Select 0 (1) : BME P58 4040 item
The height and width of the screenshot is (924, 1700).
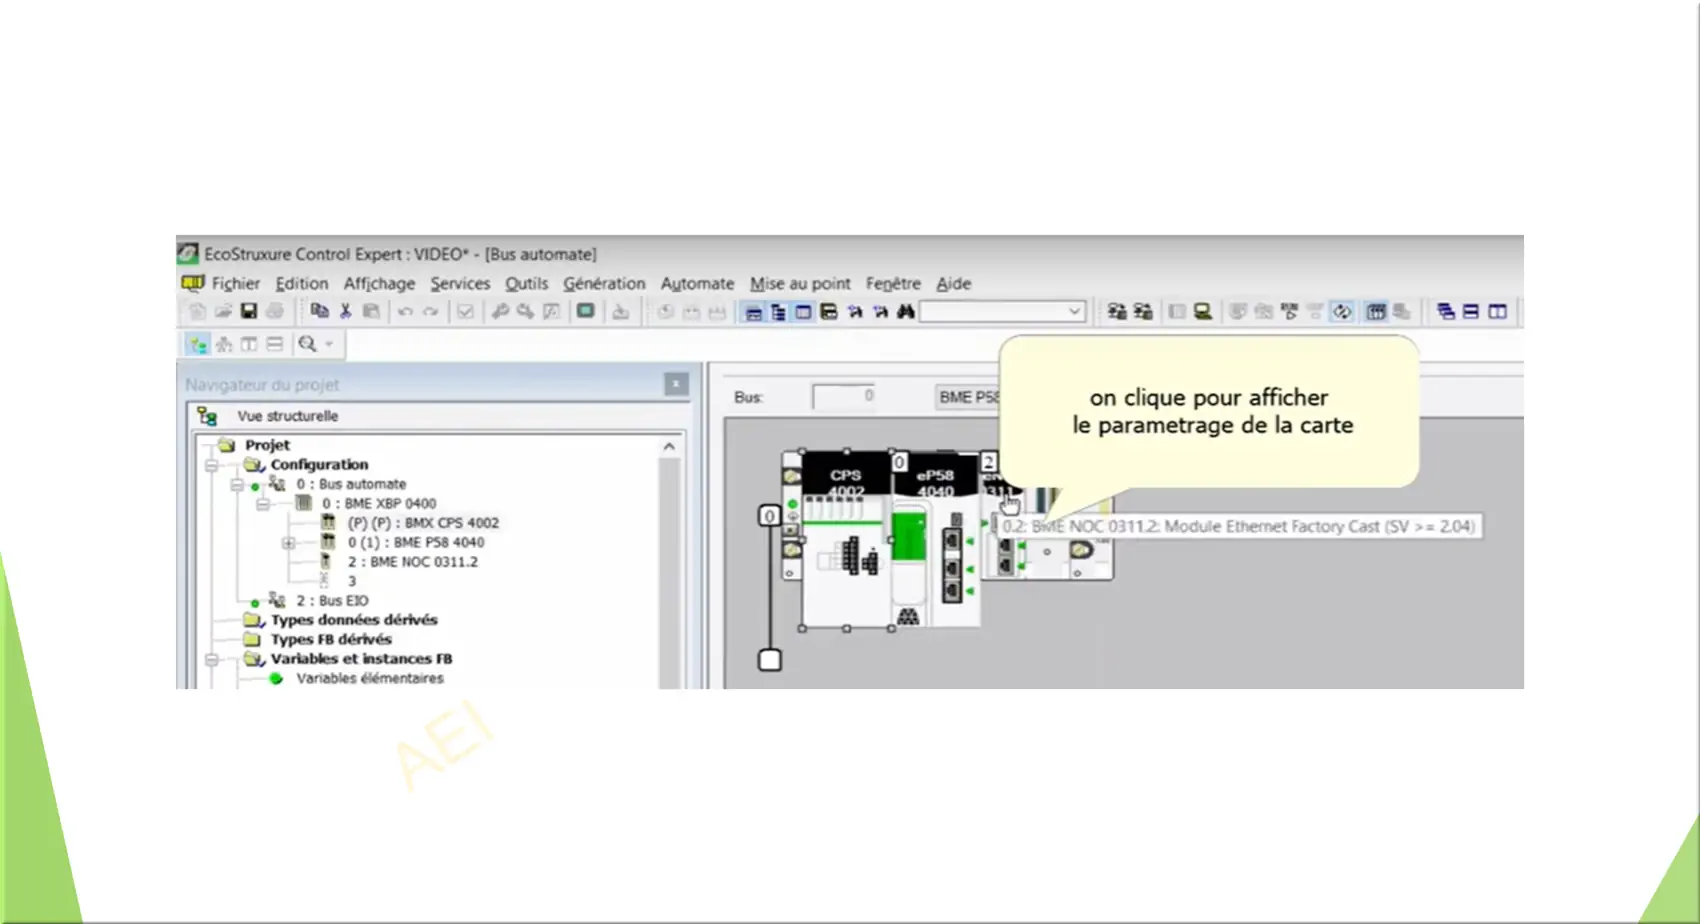click(x=416, y=543)
